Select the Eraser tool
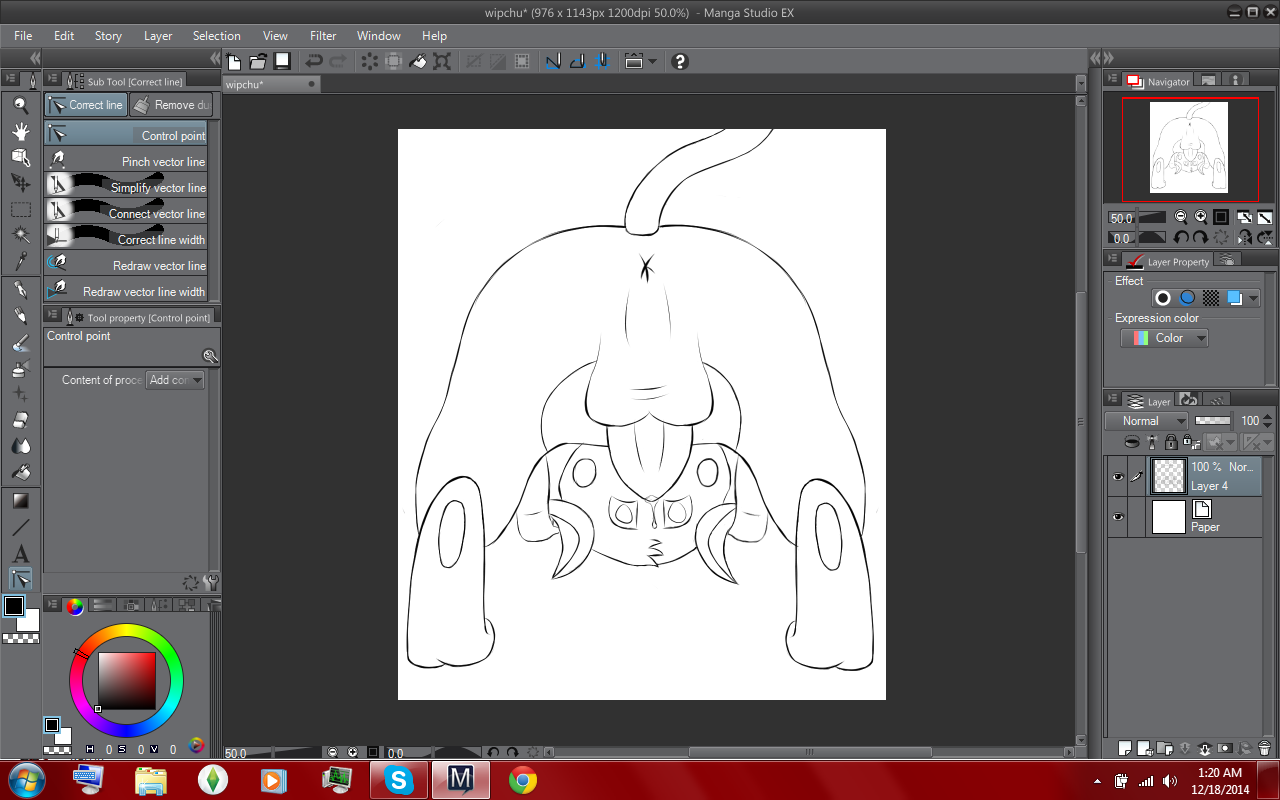 coord(20,421)
